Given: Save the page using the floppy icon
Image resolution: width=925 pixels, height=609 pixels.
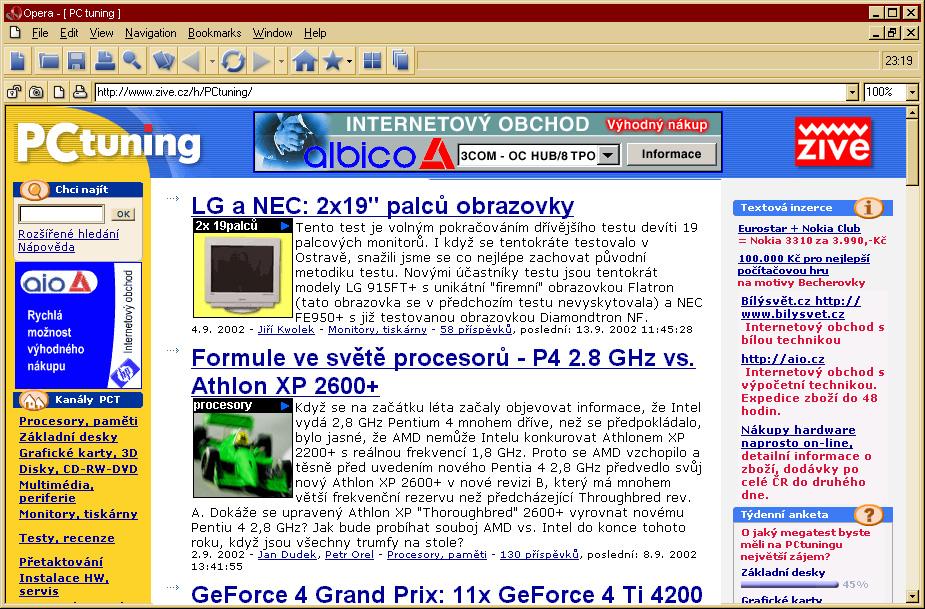Looking at the screenshot, I should coord(77,61).
